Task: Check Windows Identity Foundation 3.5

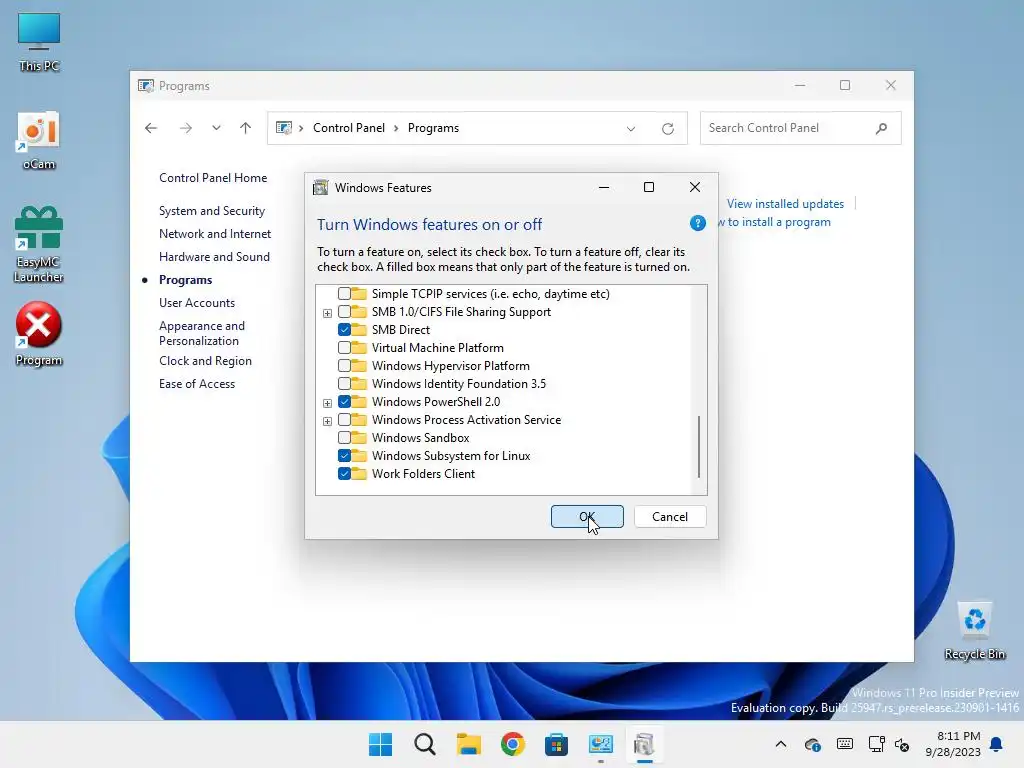Action: tap(344, 384)
